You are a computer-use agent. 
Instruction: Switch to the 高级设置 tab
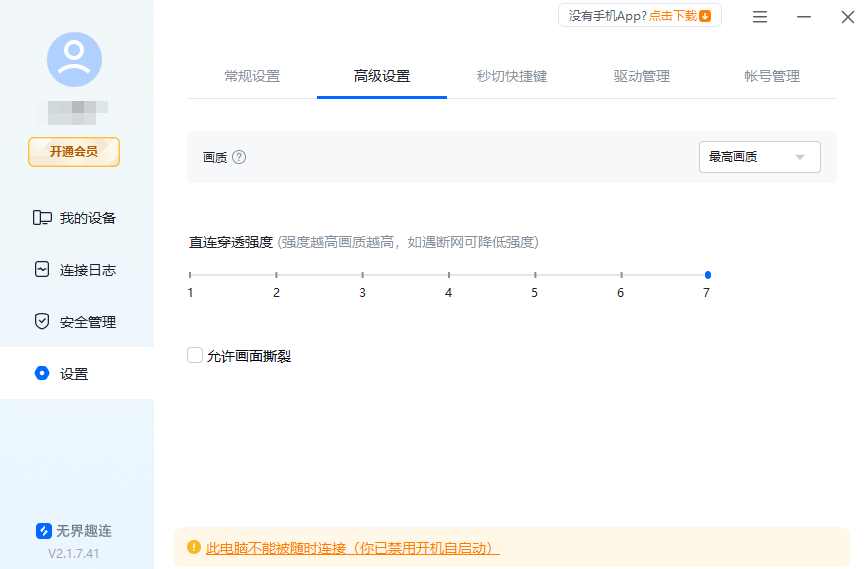(x=382, y=76)
